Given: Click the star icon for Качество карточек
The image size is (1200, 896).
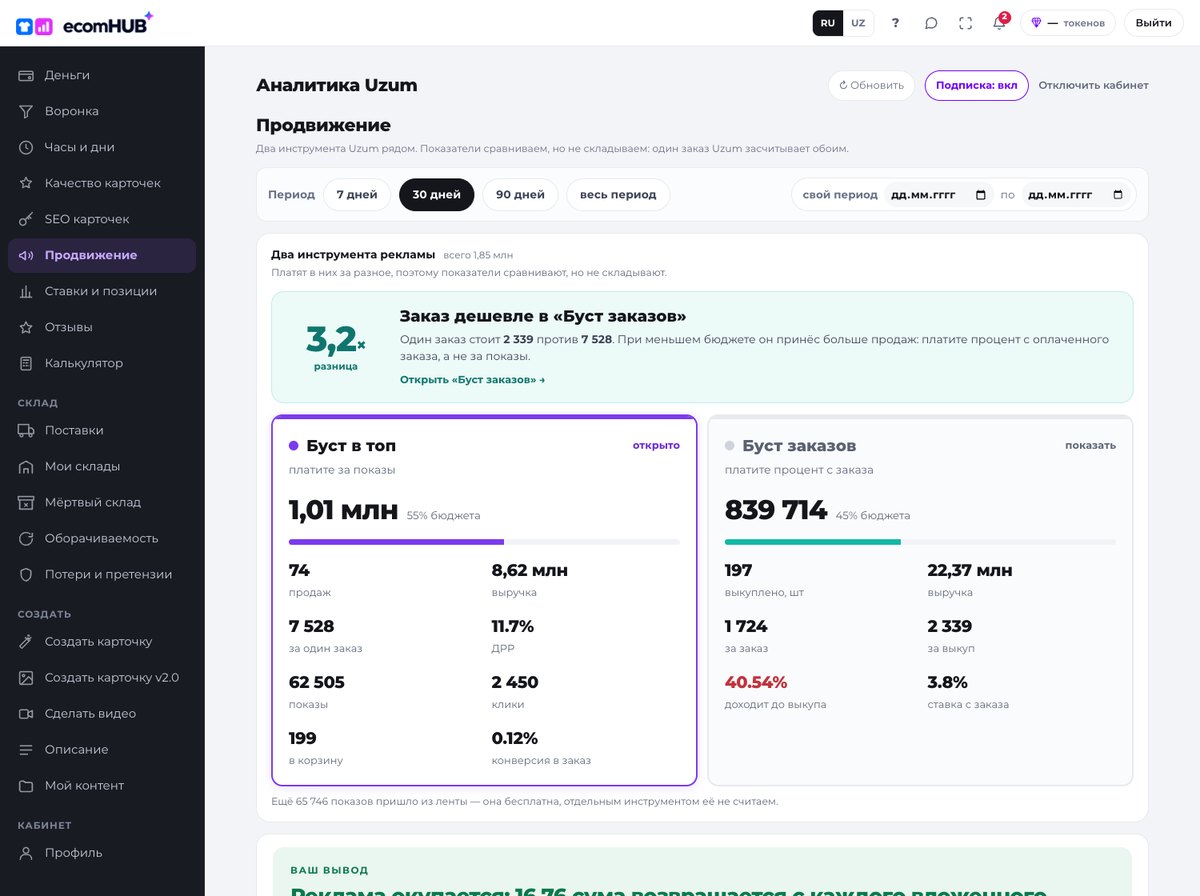Looking at the screenshot, I should click(x=26, y=183).
